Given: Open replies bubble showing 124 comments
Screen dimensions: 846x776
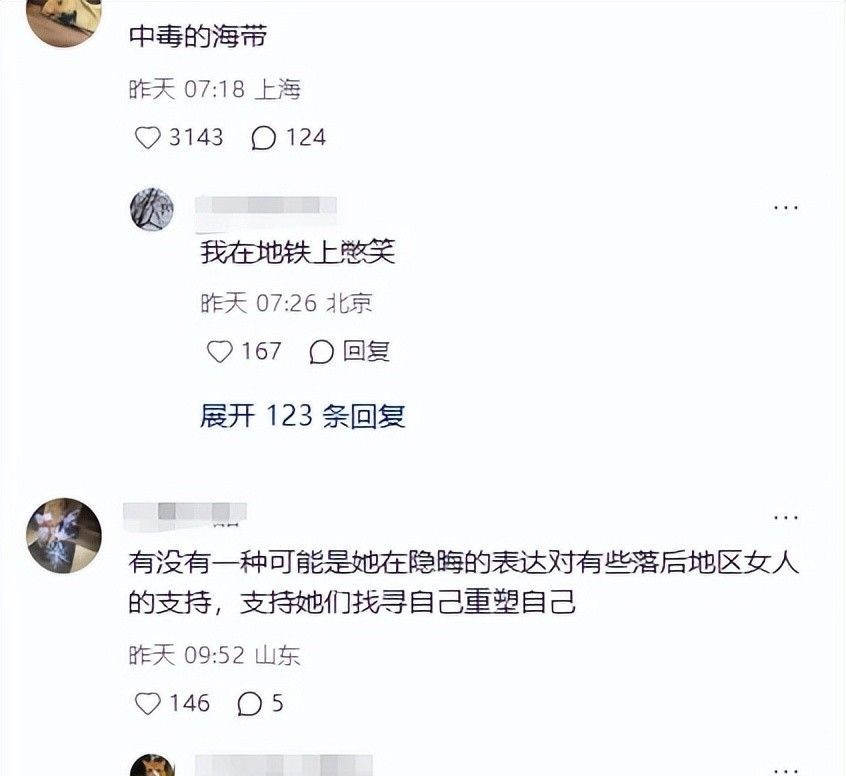Looking at the screenshot, I should 264,138.
